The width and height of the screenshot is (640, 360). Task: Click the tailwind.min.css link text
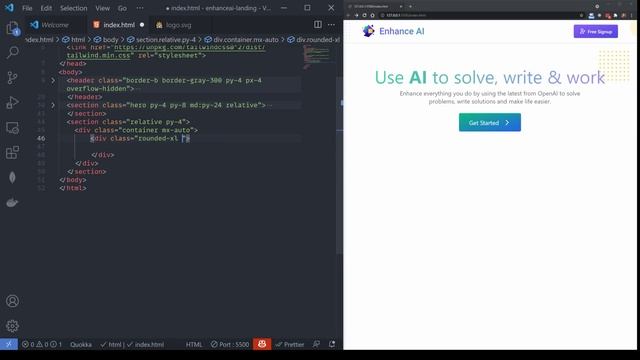click(x=98, y=56)
